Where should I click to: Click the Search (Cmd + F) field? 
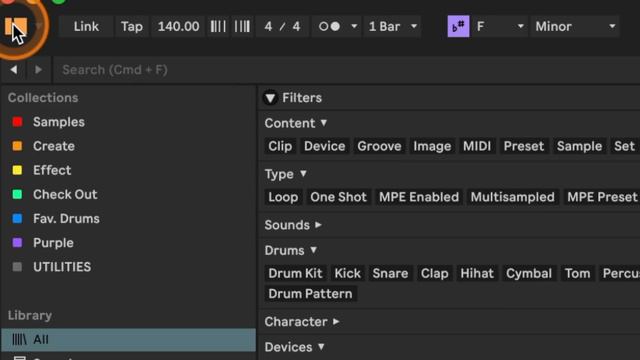point(346,70)
